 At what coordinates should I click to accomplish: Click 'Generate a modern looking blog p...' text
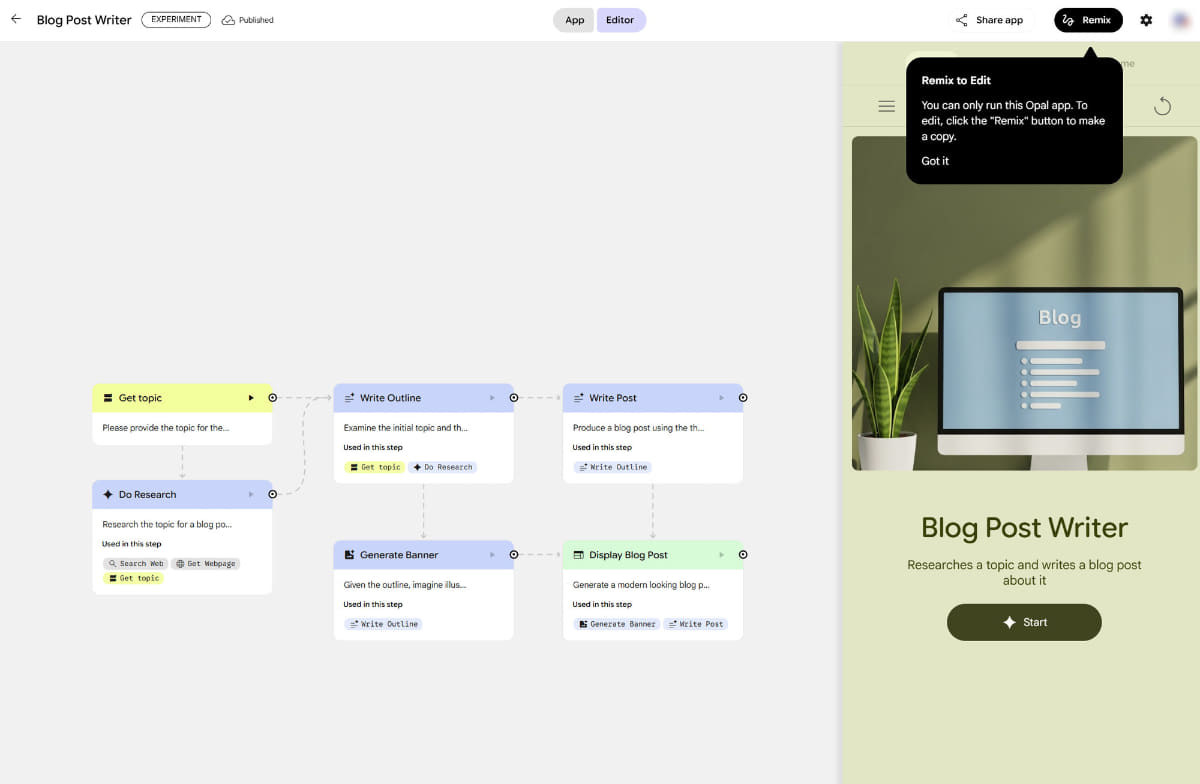[x=641, y=585]
